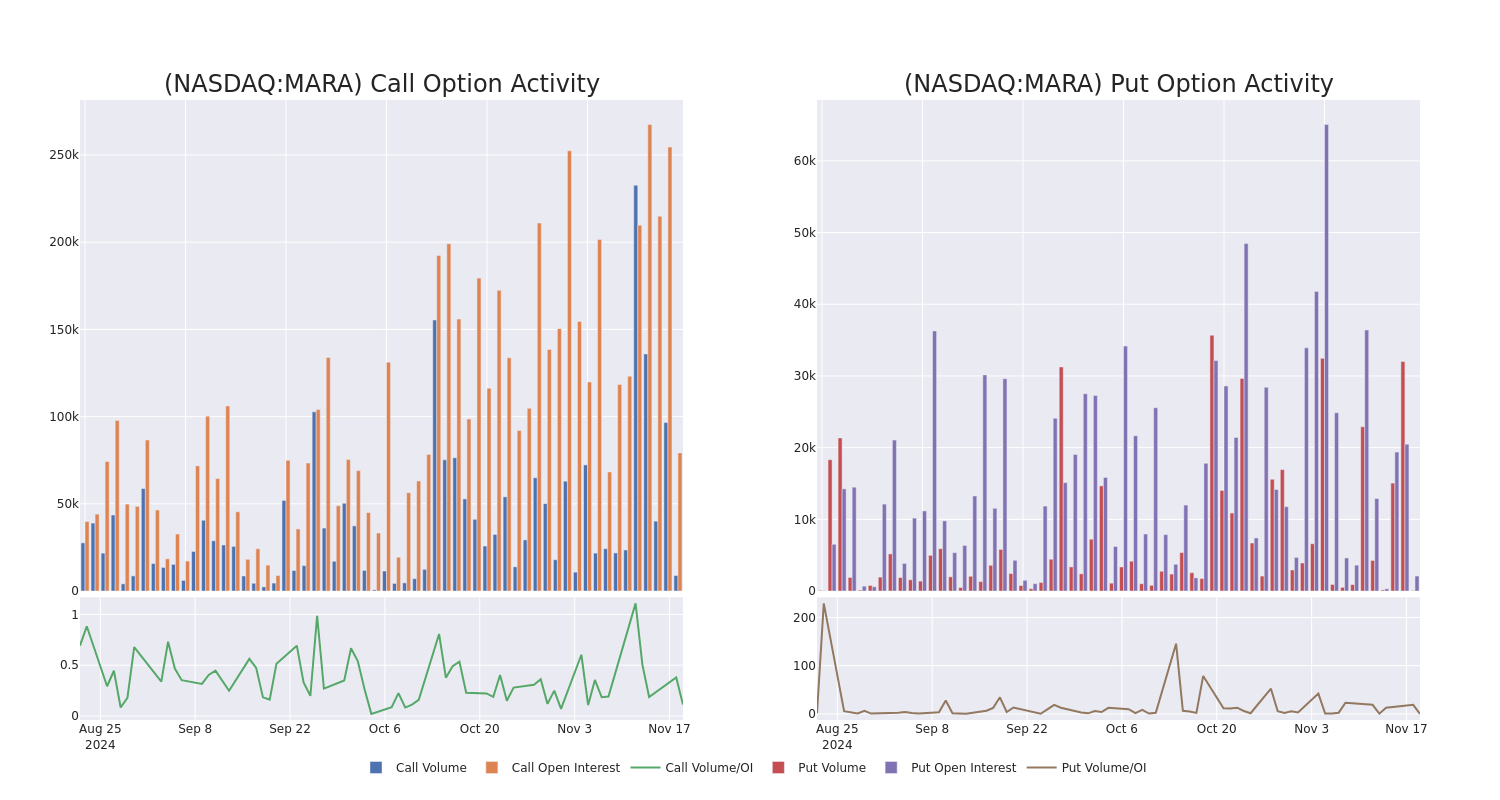1500x800 pixels.
Task: Click the tallest purple put open interest bar
Action: coord(1327,358)
